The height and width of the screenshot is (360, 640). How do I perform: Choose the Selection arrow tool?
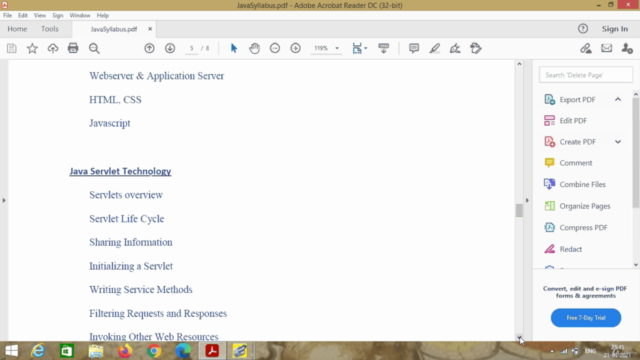tap(233, 48)
